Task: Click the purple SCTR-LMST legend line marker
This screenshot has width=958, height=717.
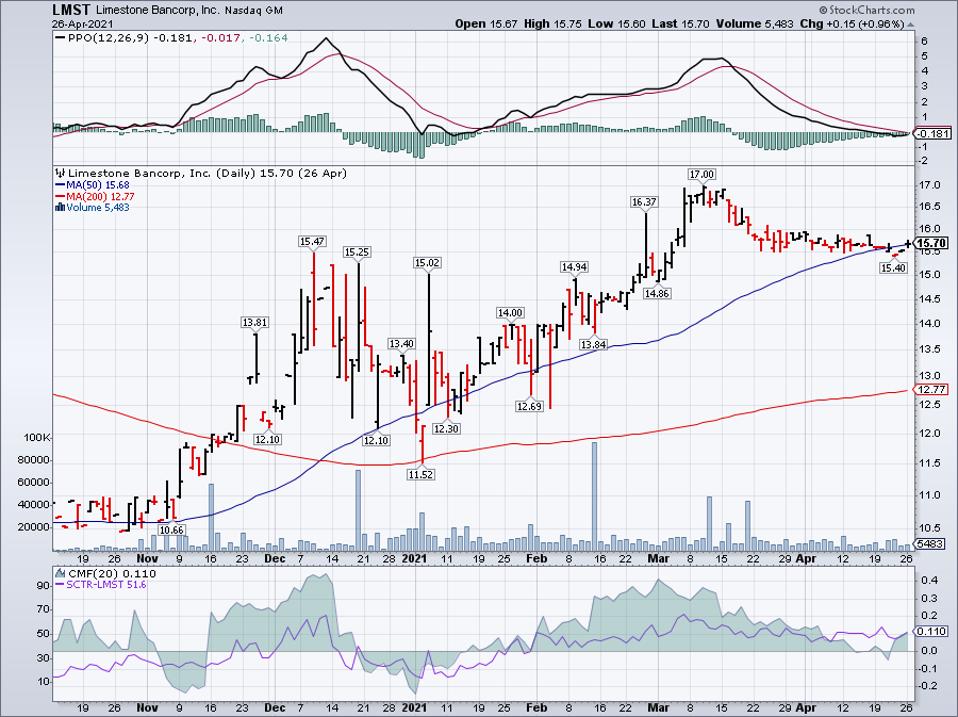Action: [60, 584]
